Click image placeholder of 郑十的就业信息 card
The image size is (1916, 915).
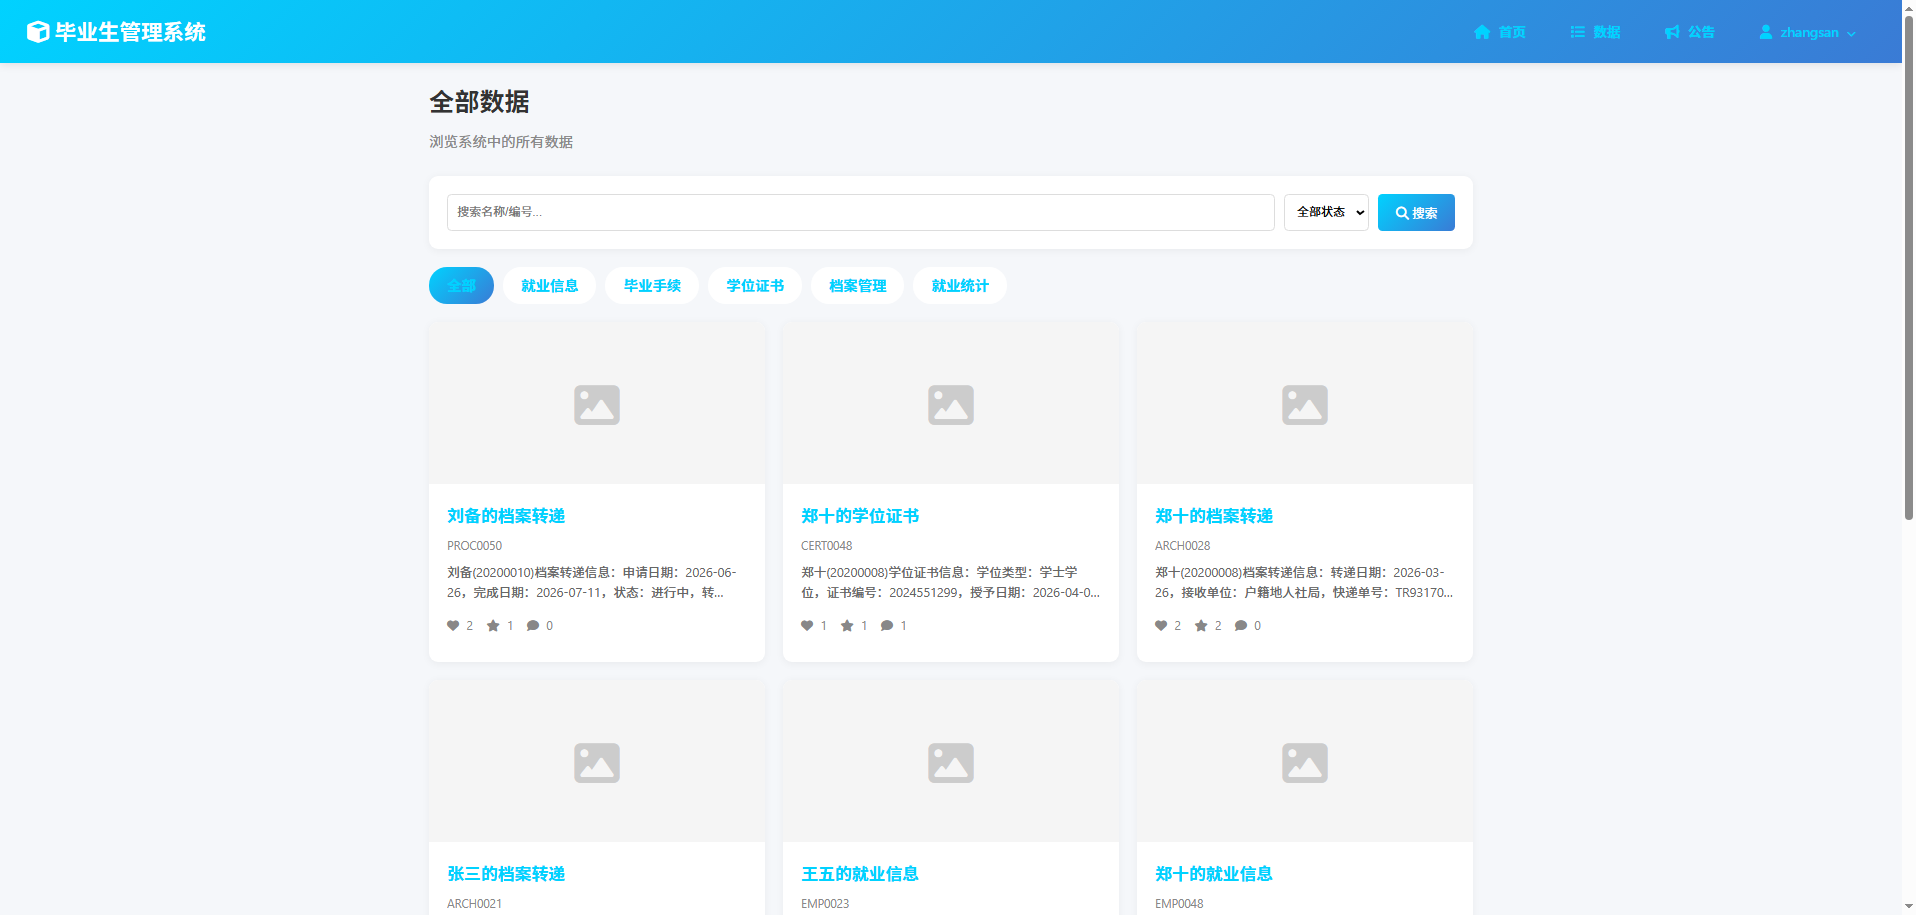coord(1305,762)
